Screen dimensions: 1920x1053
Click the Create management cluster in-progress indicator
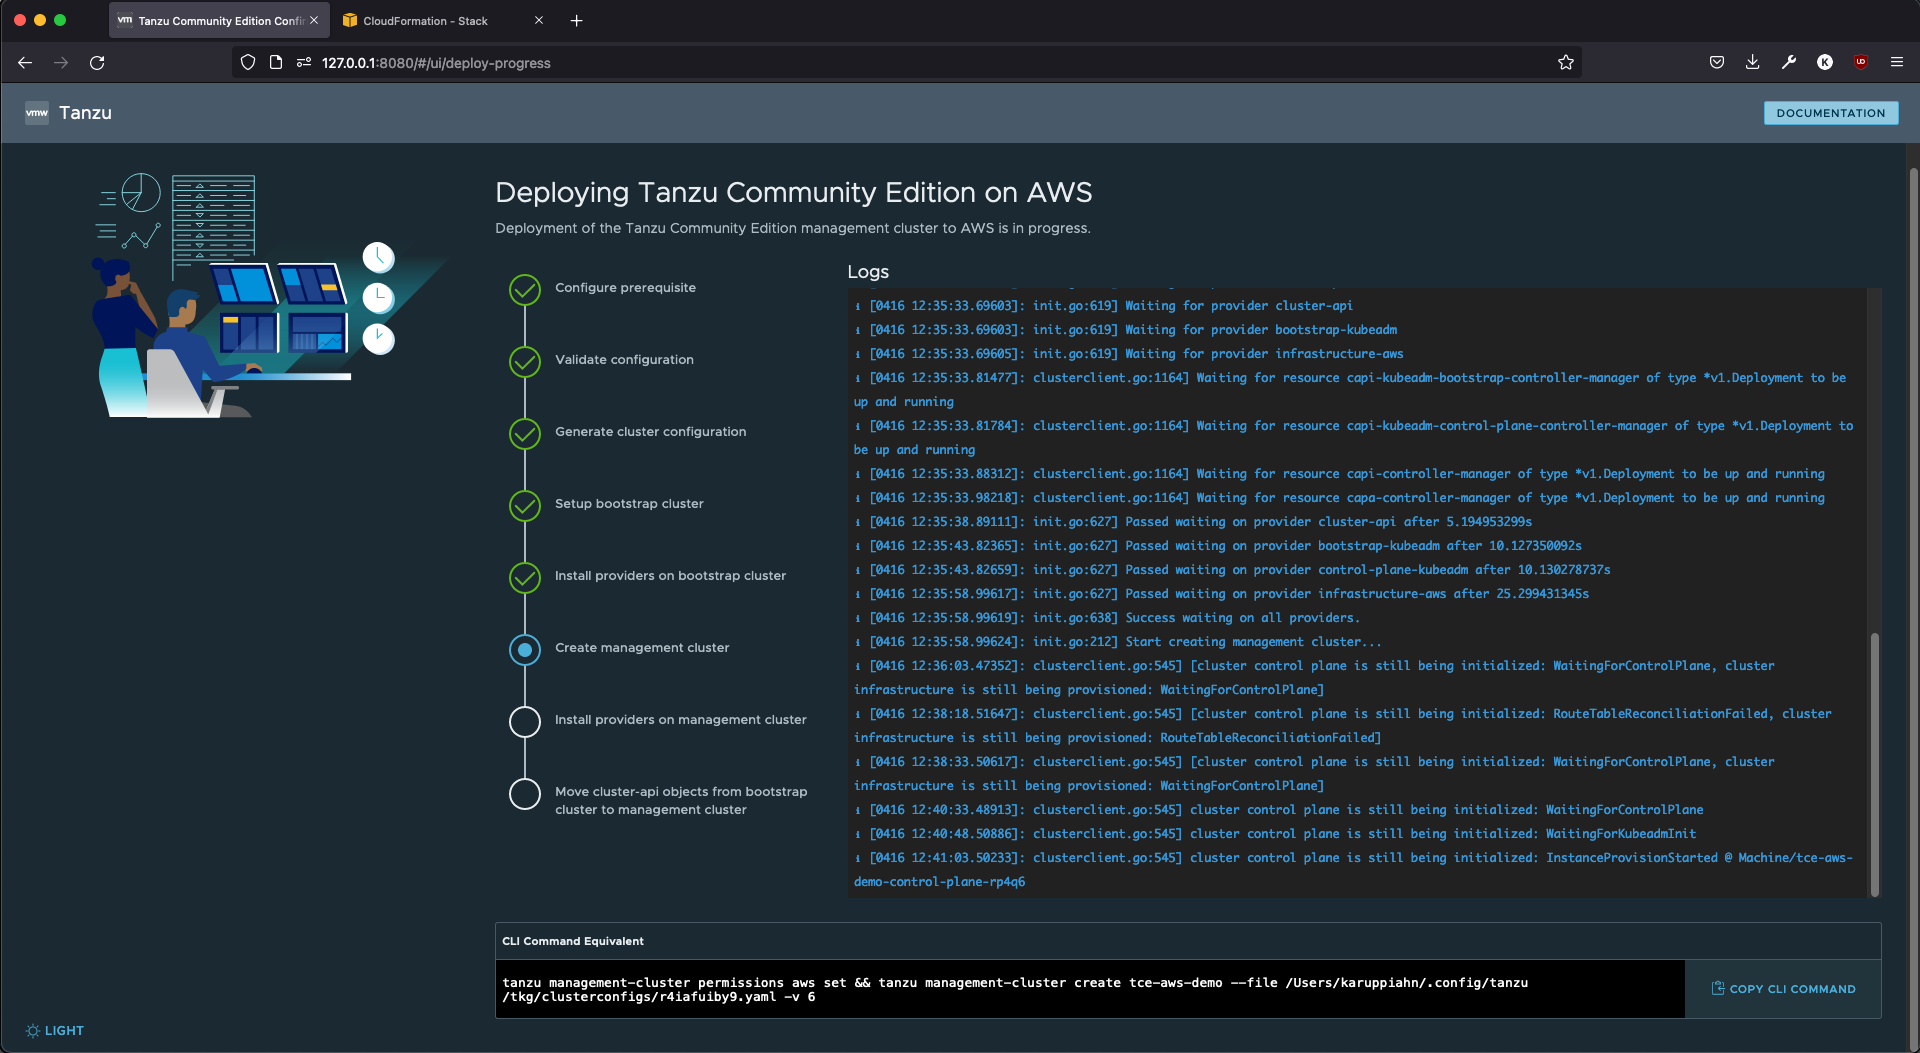tap(525, 649)
